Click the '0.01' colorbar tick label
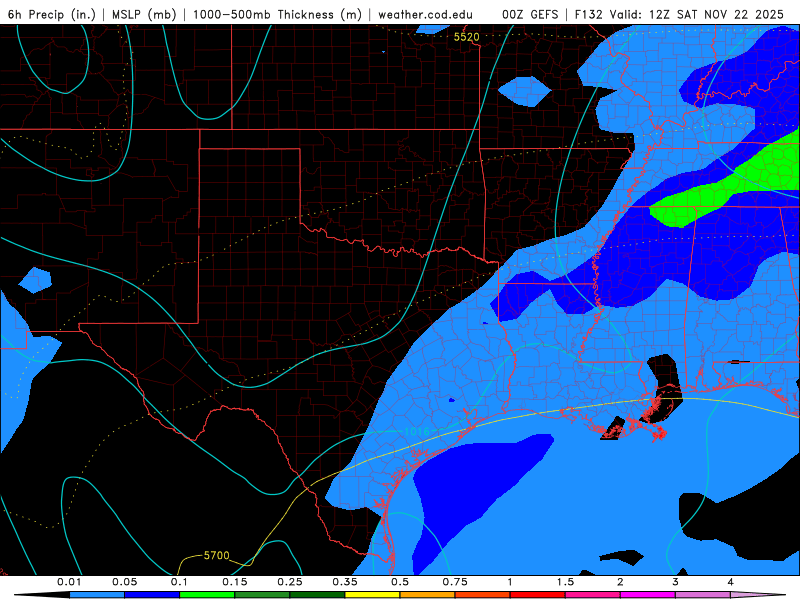Image resolution: width=800 pixels, height=600 pixels. (69, 582)
